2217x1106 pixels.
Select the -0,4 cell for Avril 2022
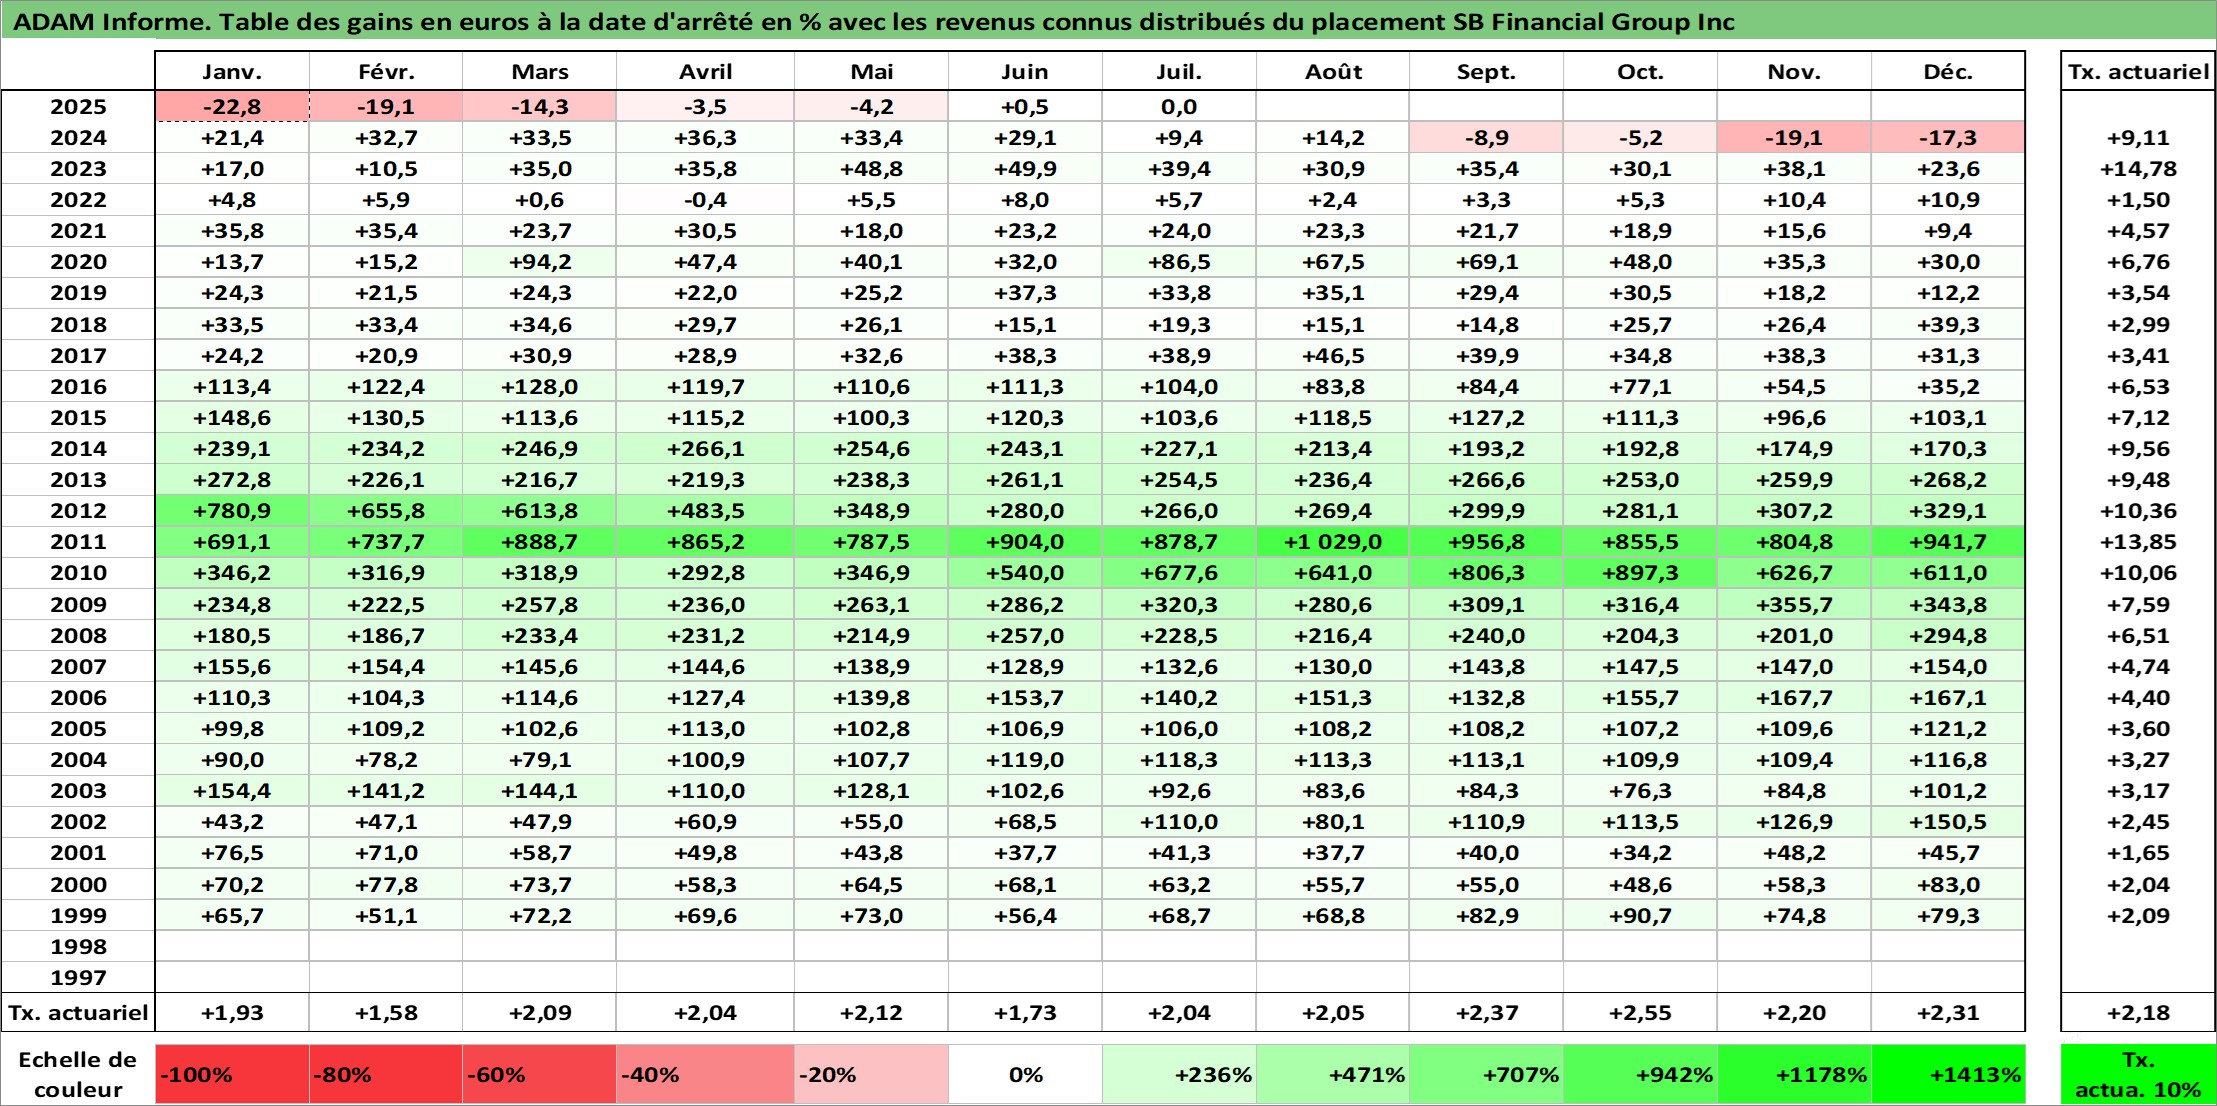tap(705, 199)
